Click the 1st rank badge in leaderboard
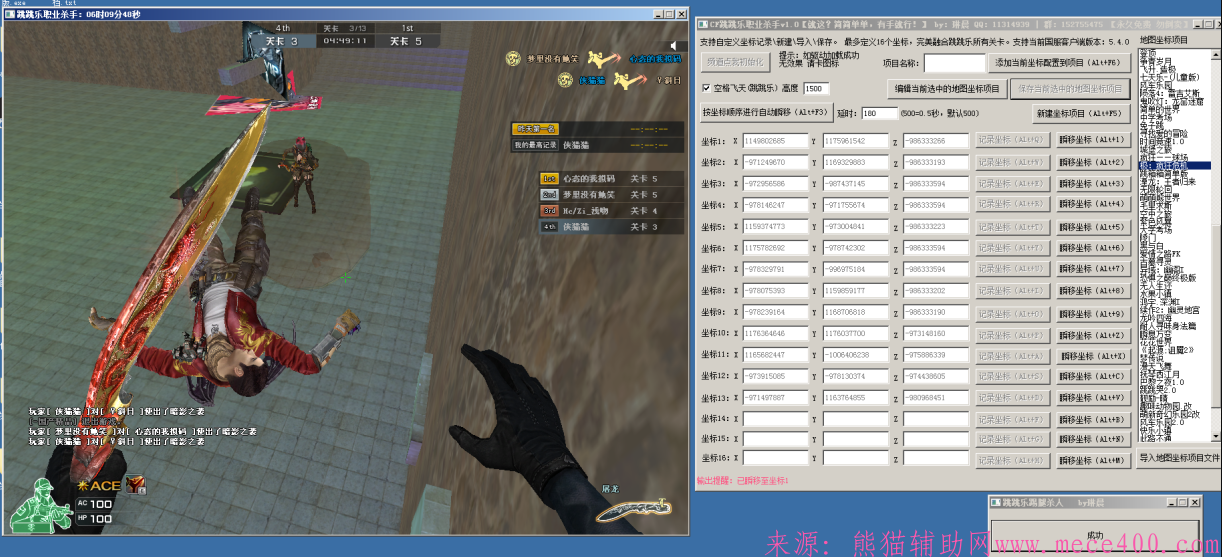 tap(549, 178)
